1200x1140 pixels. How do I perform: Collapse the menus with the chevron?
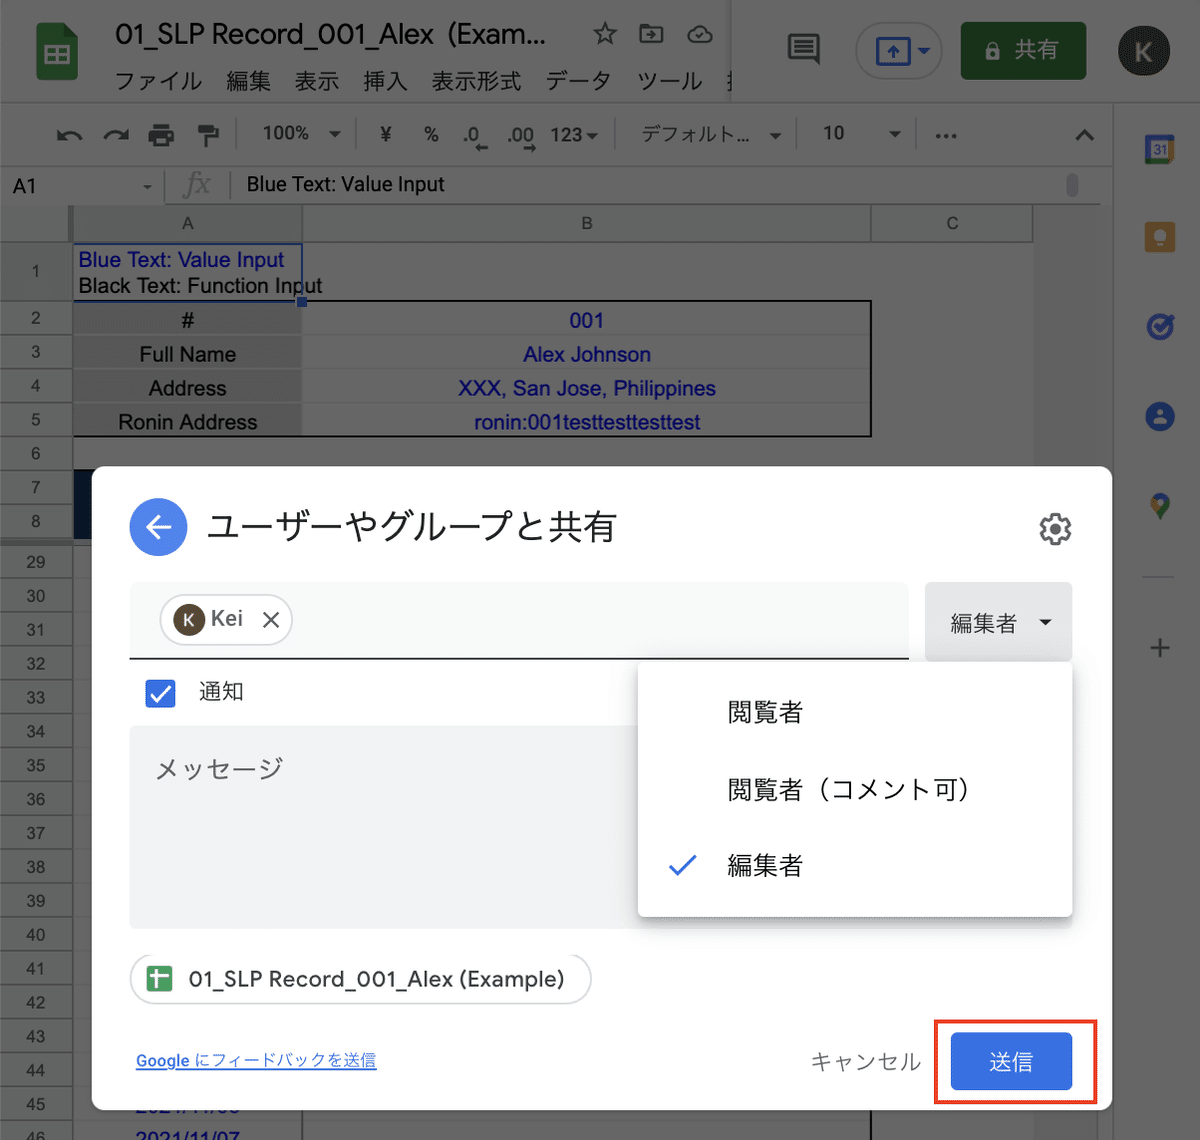pyautogui.click(x=1084, y=135)
